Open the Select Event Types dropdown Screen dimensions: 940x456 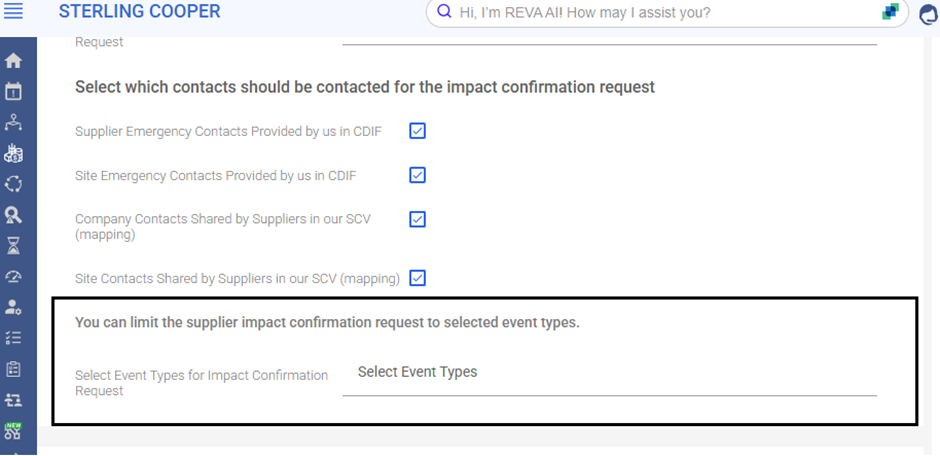[x=609, y=373]
